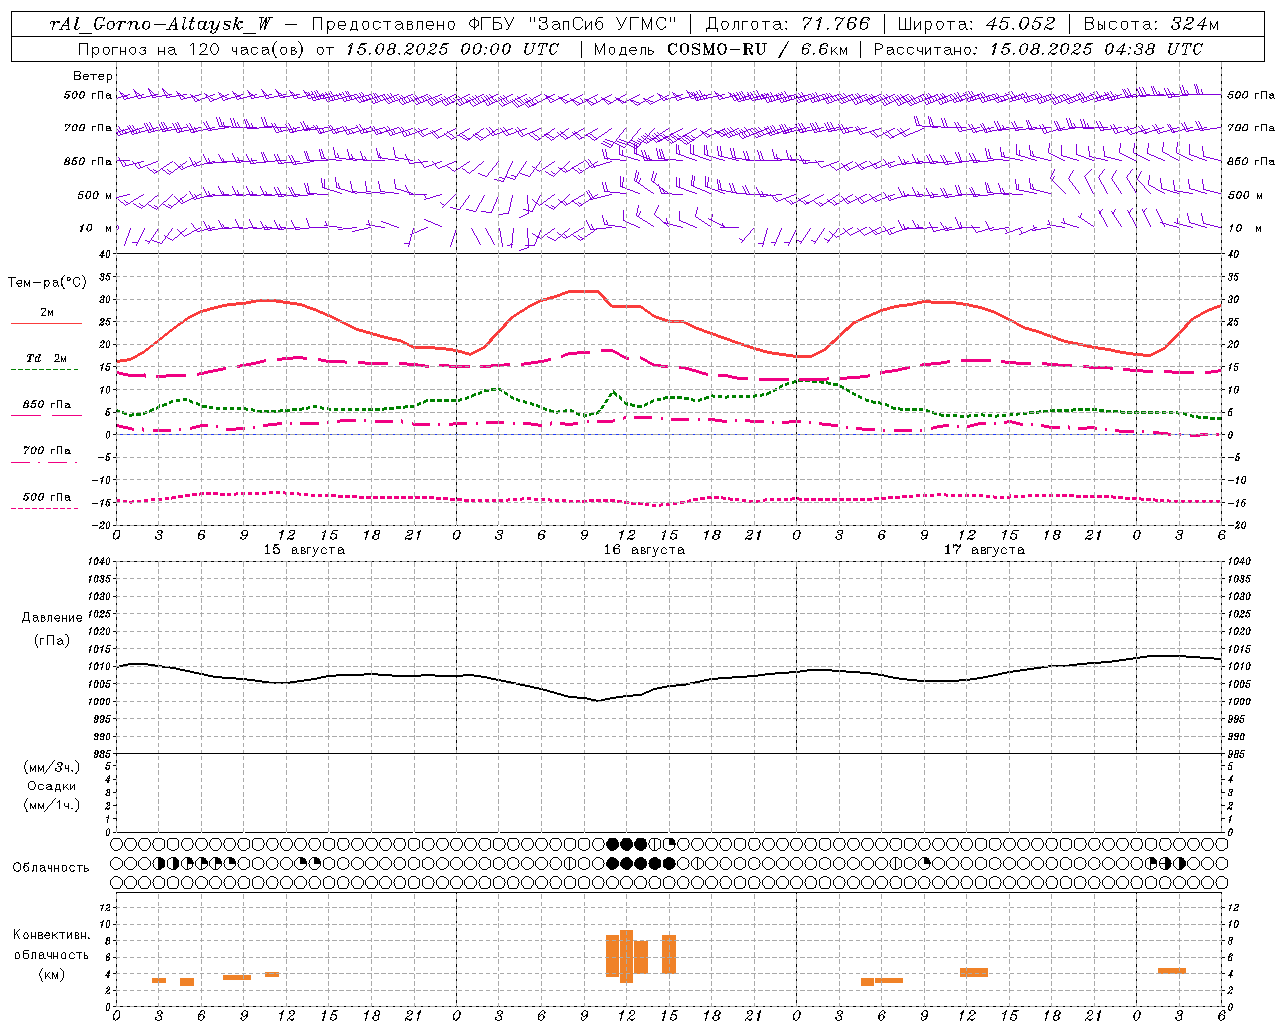Click the Тем-ра(°C) temperature label
The image size is (1280, 1024).
click(x=47, y=283)
